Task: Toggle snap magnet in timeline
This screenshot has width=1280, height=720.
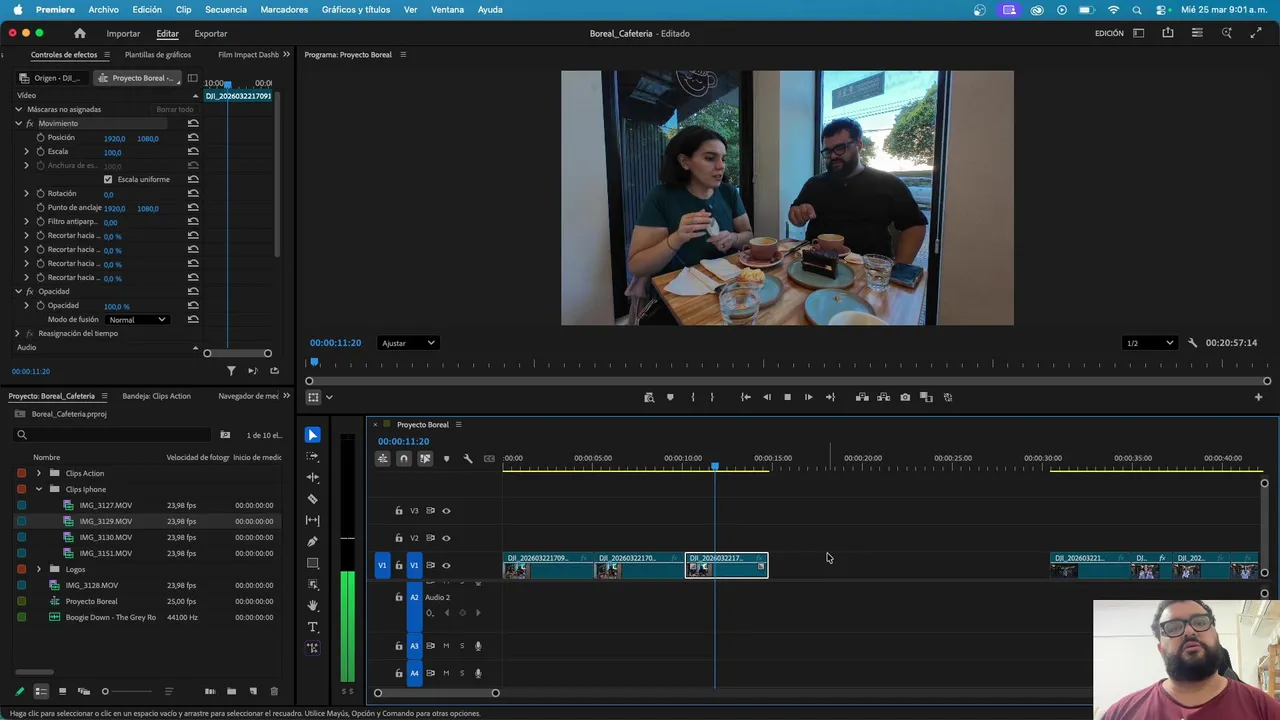Action: [x=403, y=458]
